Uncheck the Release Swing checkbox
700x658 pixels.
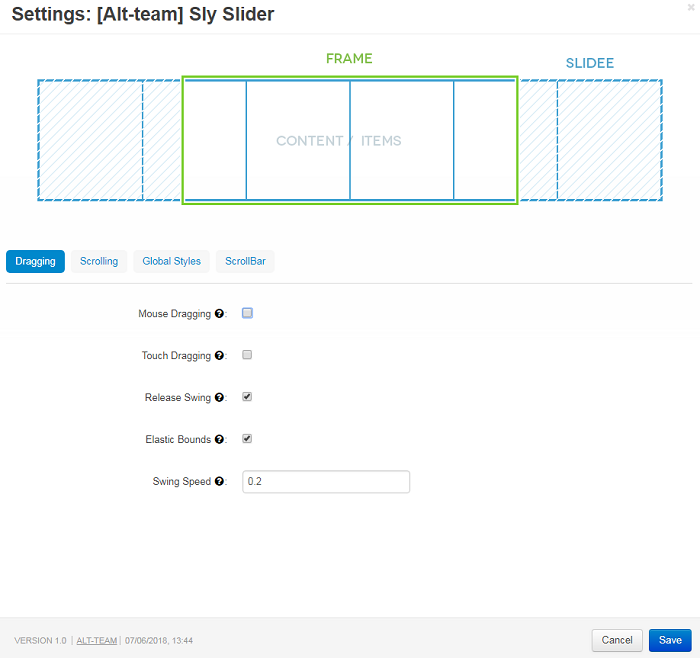[x=247, y=397]
